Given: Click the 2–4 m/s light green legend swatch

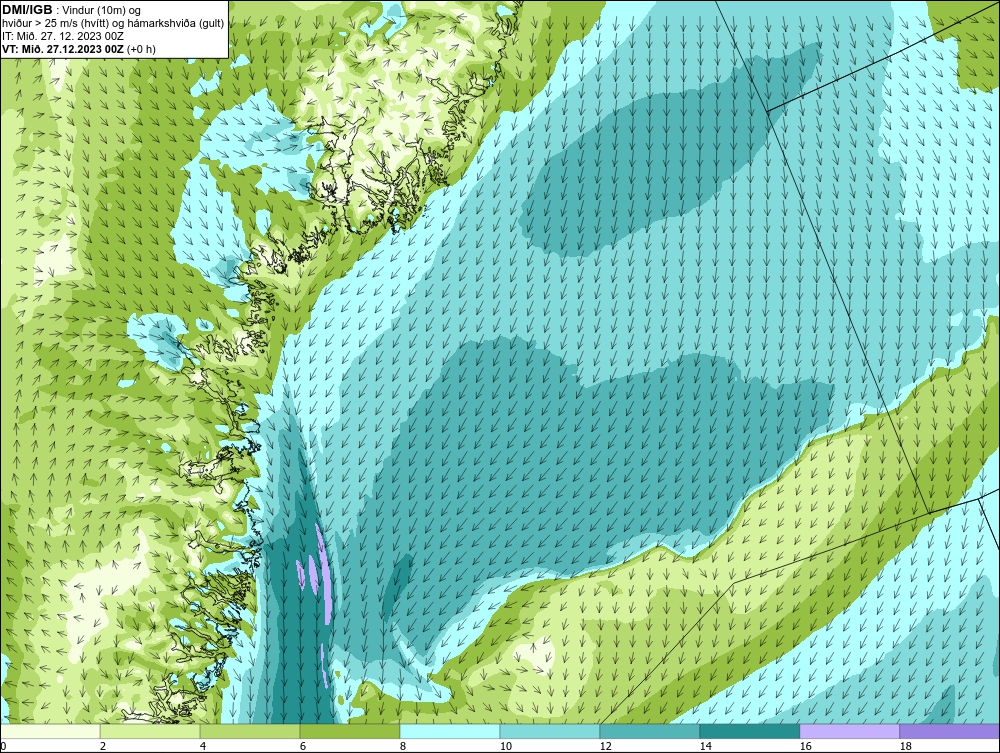Looking at the screenshot, I should [x=150, y=731].
